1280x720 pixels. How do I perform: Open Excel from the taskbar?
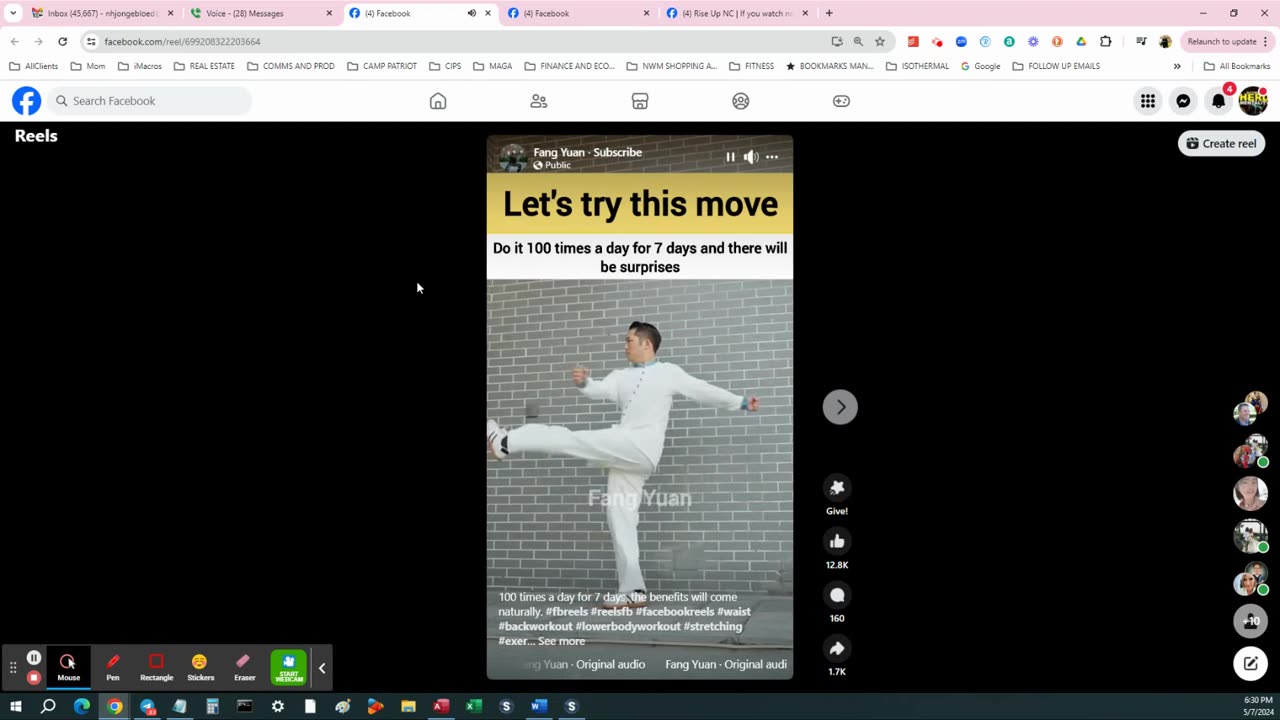(473, 706)
